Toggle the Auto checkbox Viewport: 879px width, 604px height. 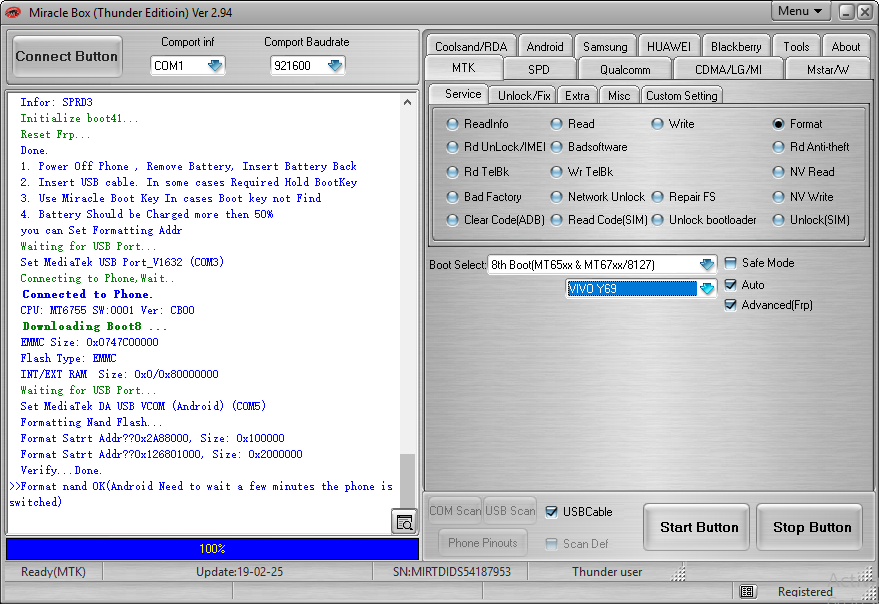click(x=730, y=285)
